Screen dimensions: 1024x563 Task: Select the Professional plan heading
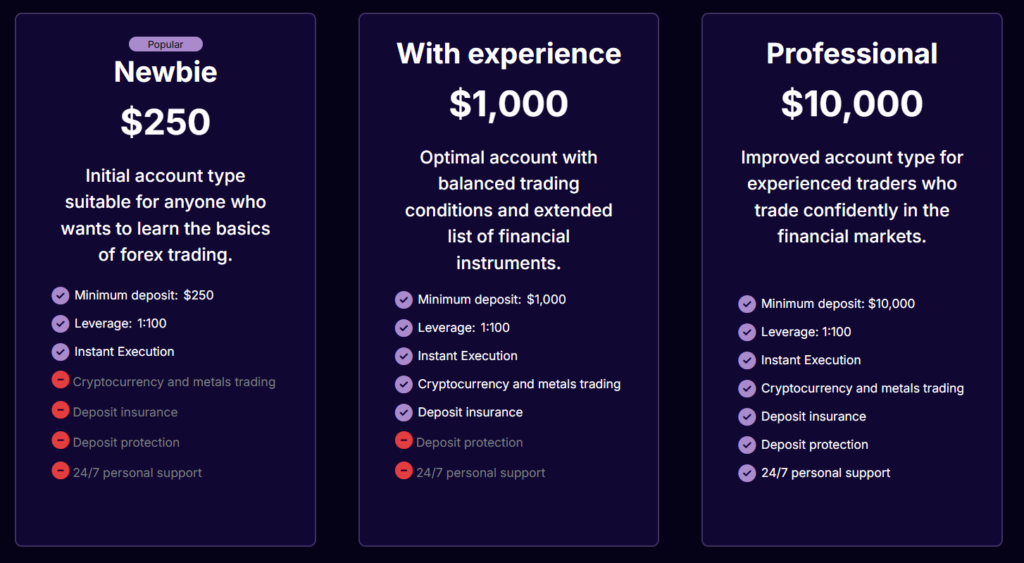pyautogui.click(x=852, y=53)
